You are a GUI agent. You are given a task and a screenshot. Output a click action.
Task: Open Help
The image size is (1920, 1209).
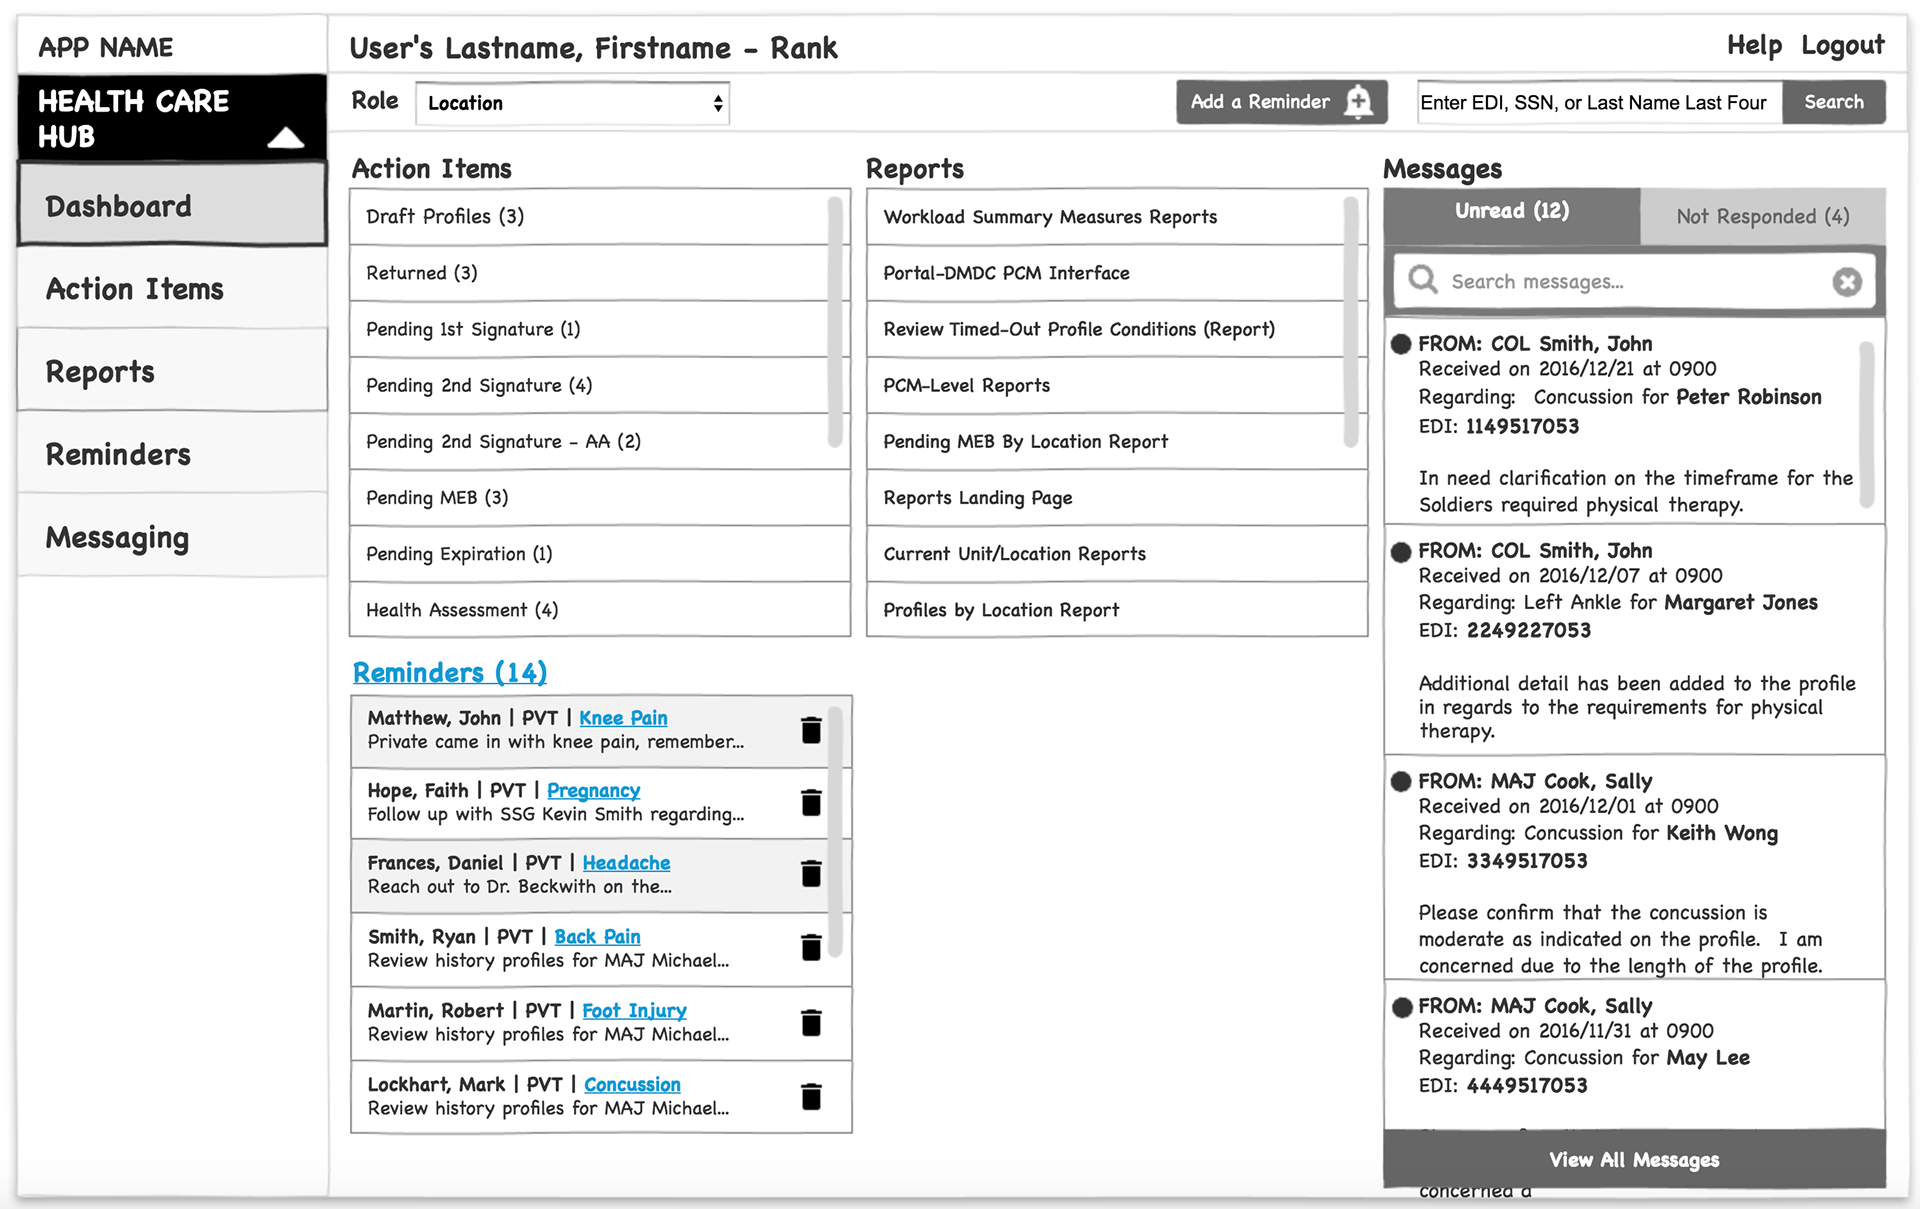[x=1754, y=45]
